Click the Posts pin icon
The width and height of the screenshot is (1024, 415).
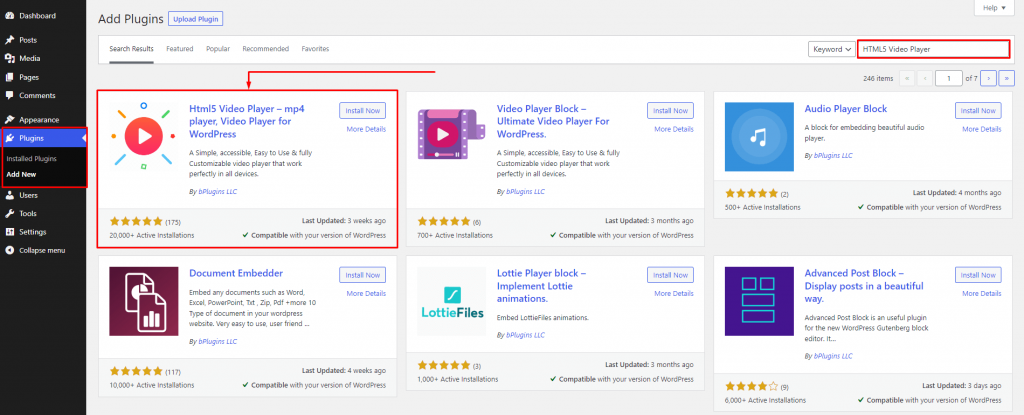click(9, 40)
